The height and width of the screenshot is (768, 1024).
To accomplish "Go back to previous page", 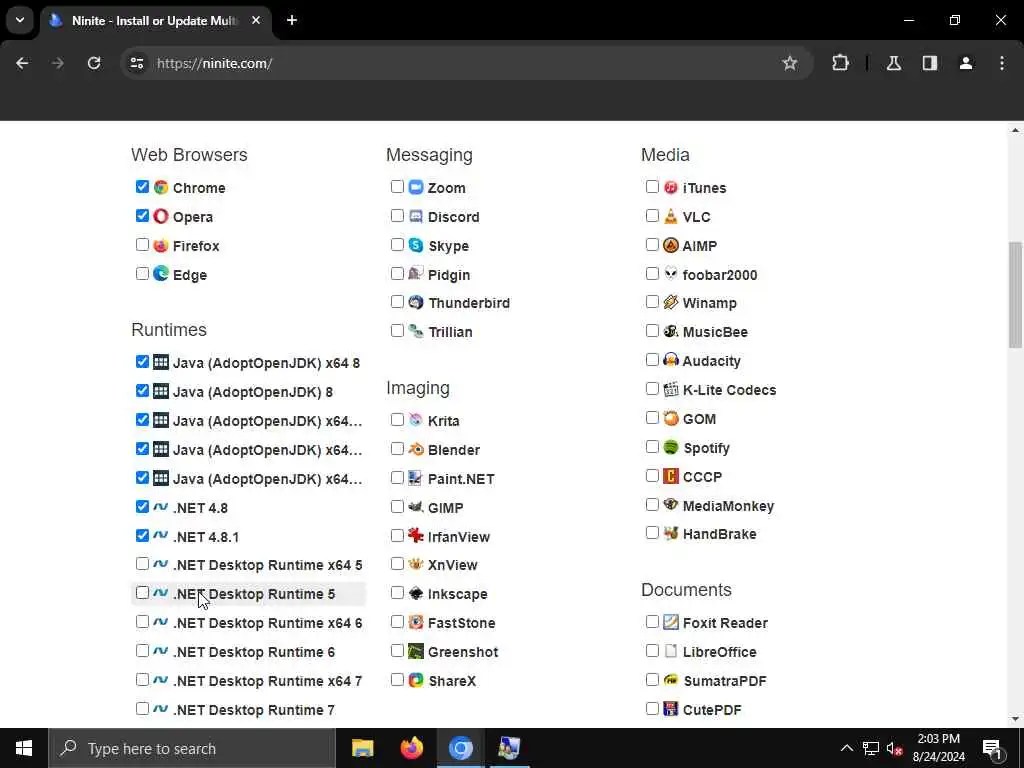I will (x=22, y=63).
